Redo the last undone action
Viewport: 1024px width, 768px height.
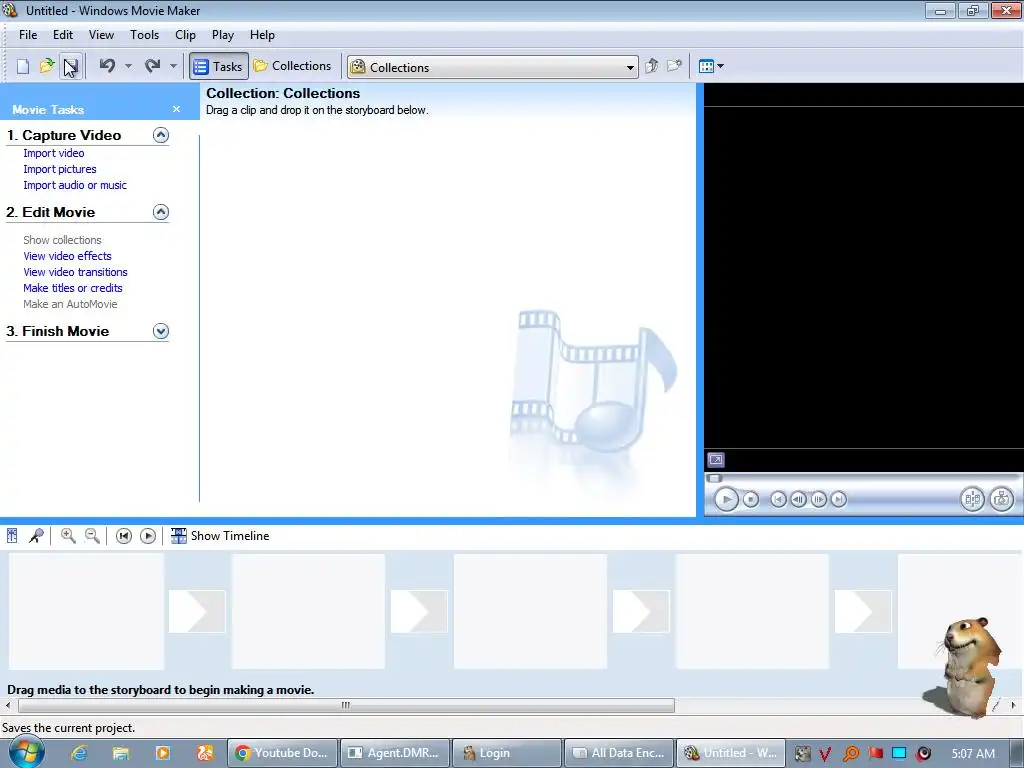click(x=153, y=65)
